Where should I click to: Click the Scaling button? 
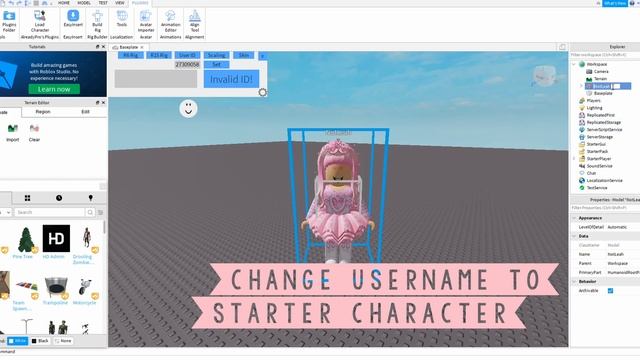[x=216, y=55]
